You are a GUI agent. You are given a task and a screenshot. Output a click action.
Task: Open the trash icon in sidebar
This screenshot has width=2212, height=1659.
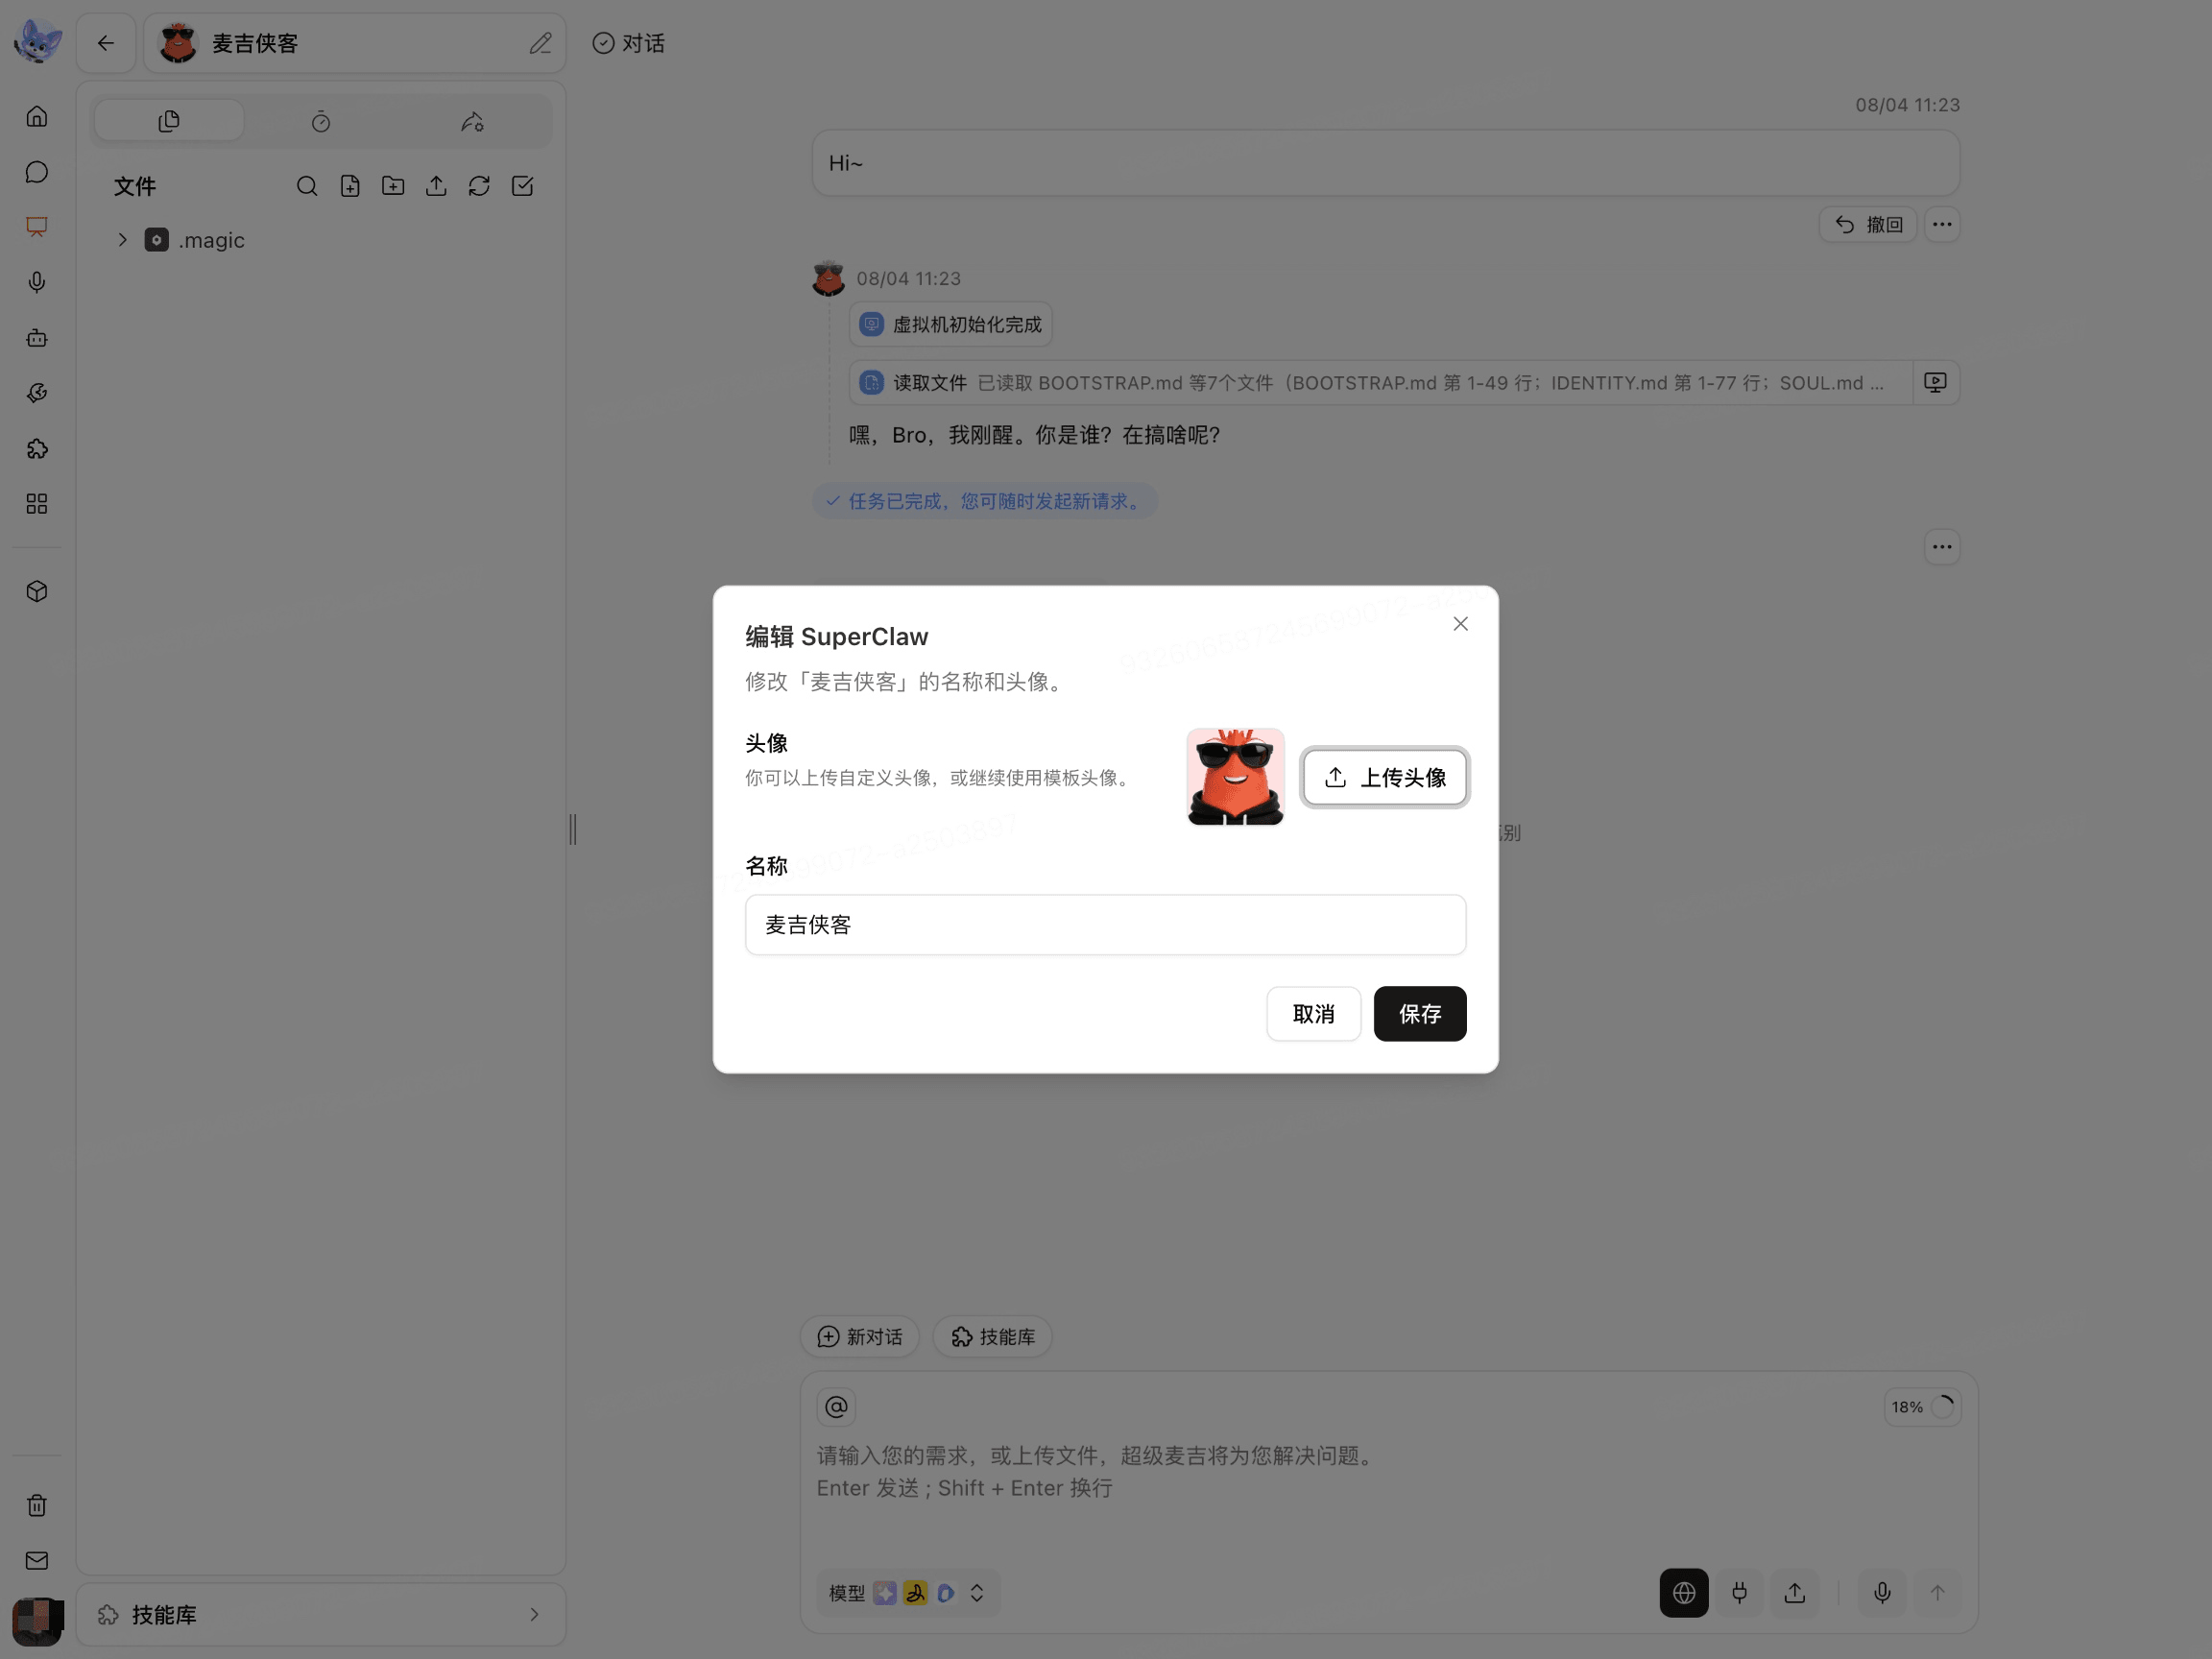click(x=37, y=1505)
